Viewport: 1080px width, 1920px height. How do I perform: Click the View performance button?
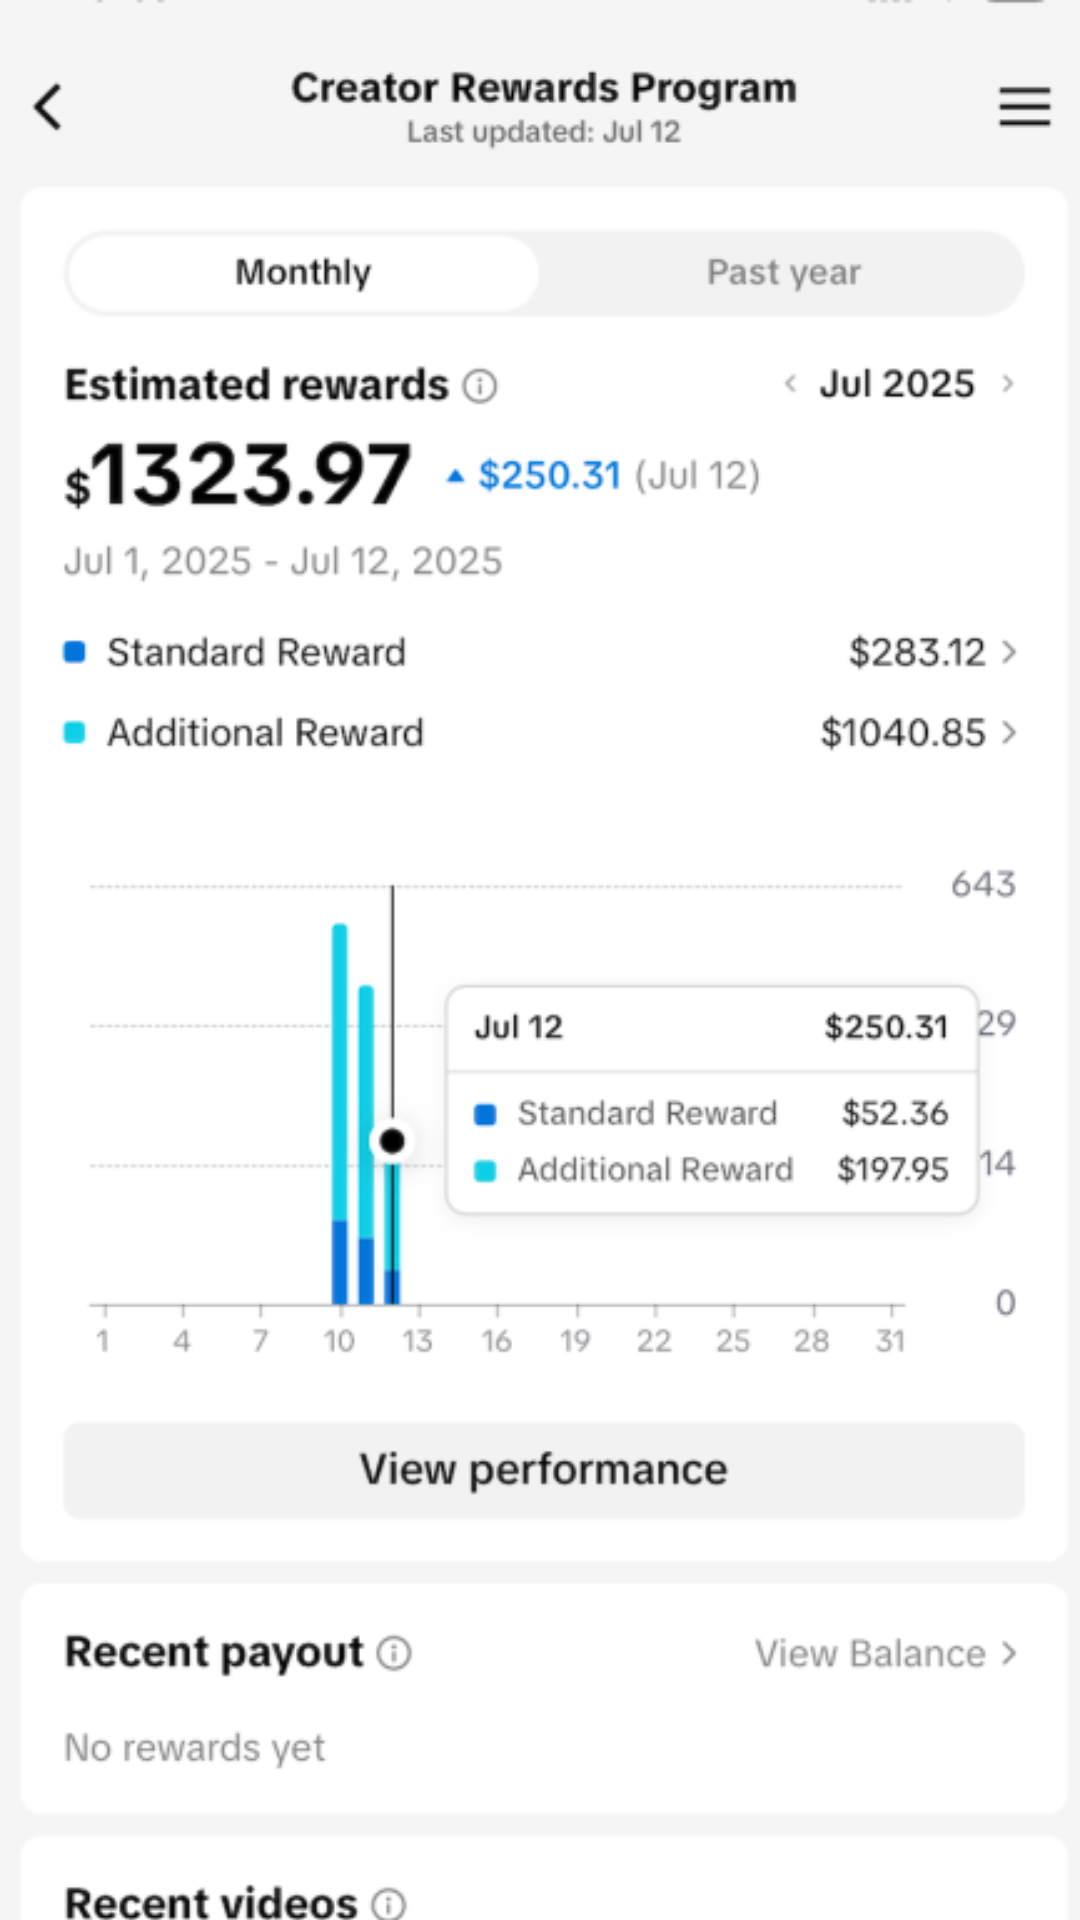[544, 1470]
